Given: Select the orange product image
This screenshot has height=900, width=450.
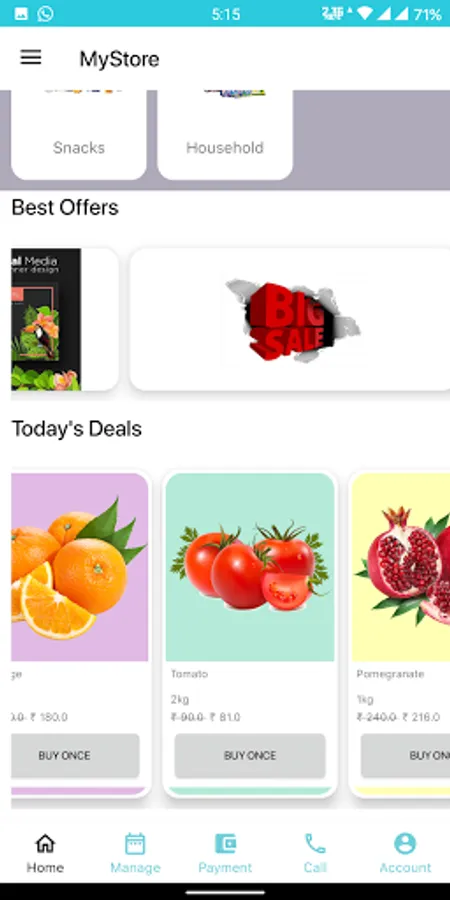Looking at the screenshot, I should point(80,567).
